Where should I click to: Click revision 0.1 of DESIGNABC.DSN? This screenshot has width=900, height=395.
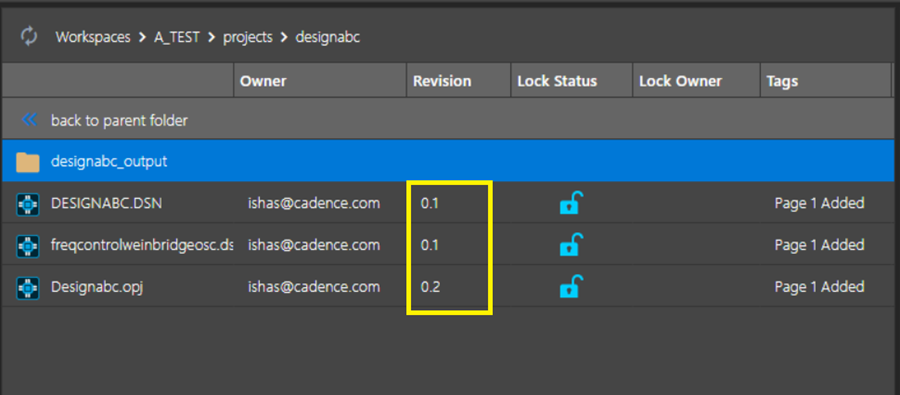point(429,204)
